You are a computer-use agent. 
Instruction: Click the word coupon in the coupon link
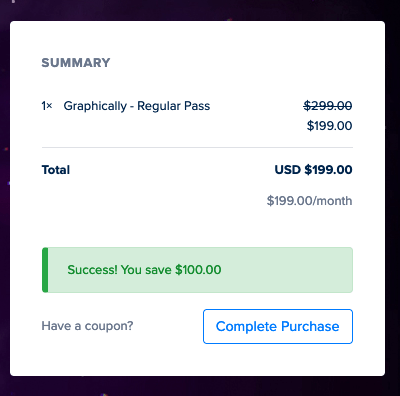(107, 326)
